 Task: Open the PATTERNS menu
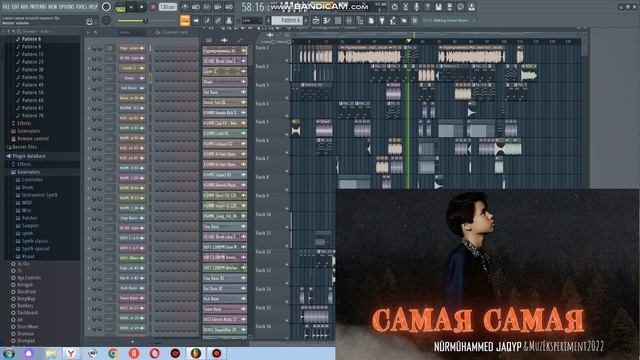click(38, 7)
